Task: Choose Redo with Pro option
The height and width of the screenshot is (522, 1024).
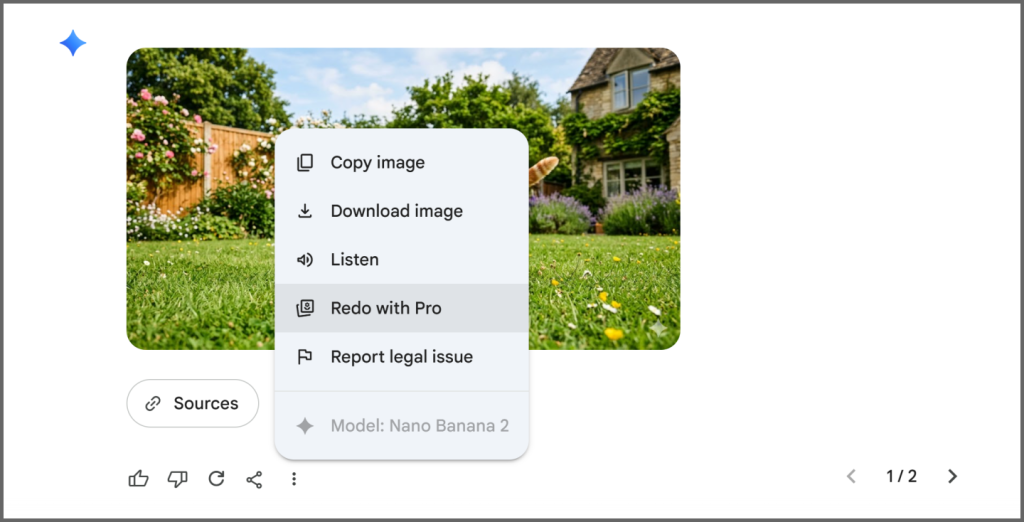Action: coord(402,308)
